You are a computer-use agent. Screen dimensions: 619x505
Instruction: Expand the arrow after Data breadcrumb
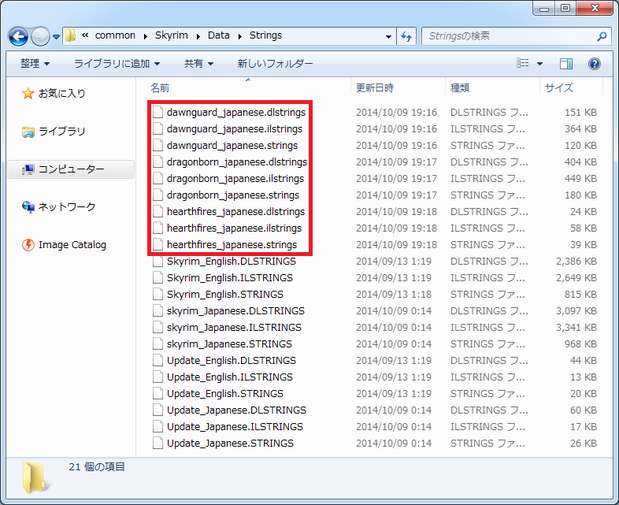pos(240,36)
